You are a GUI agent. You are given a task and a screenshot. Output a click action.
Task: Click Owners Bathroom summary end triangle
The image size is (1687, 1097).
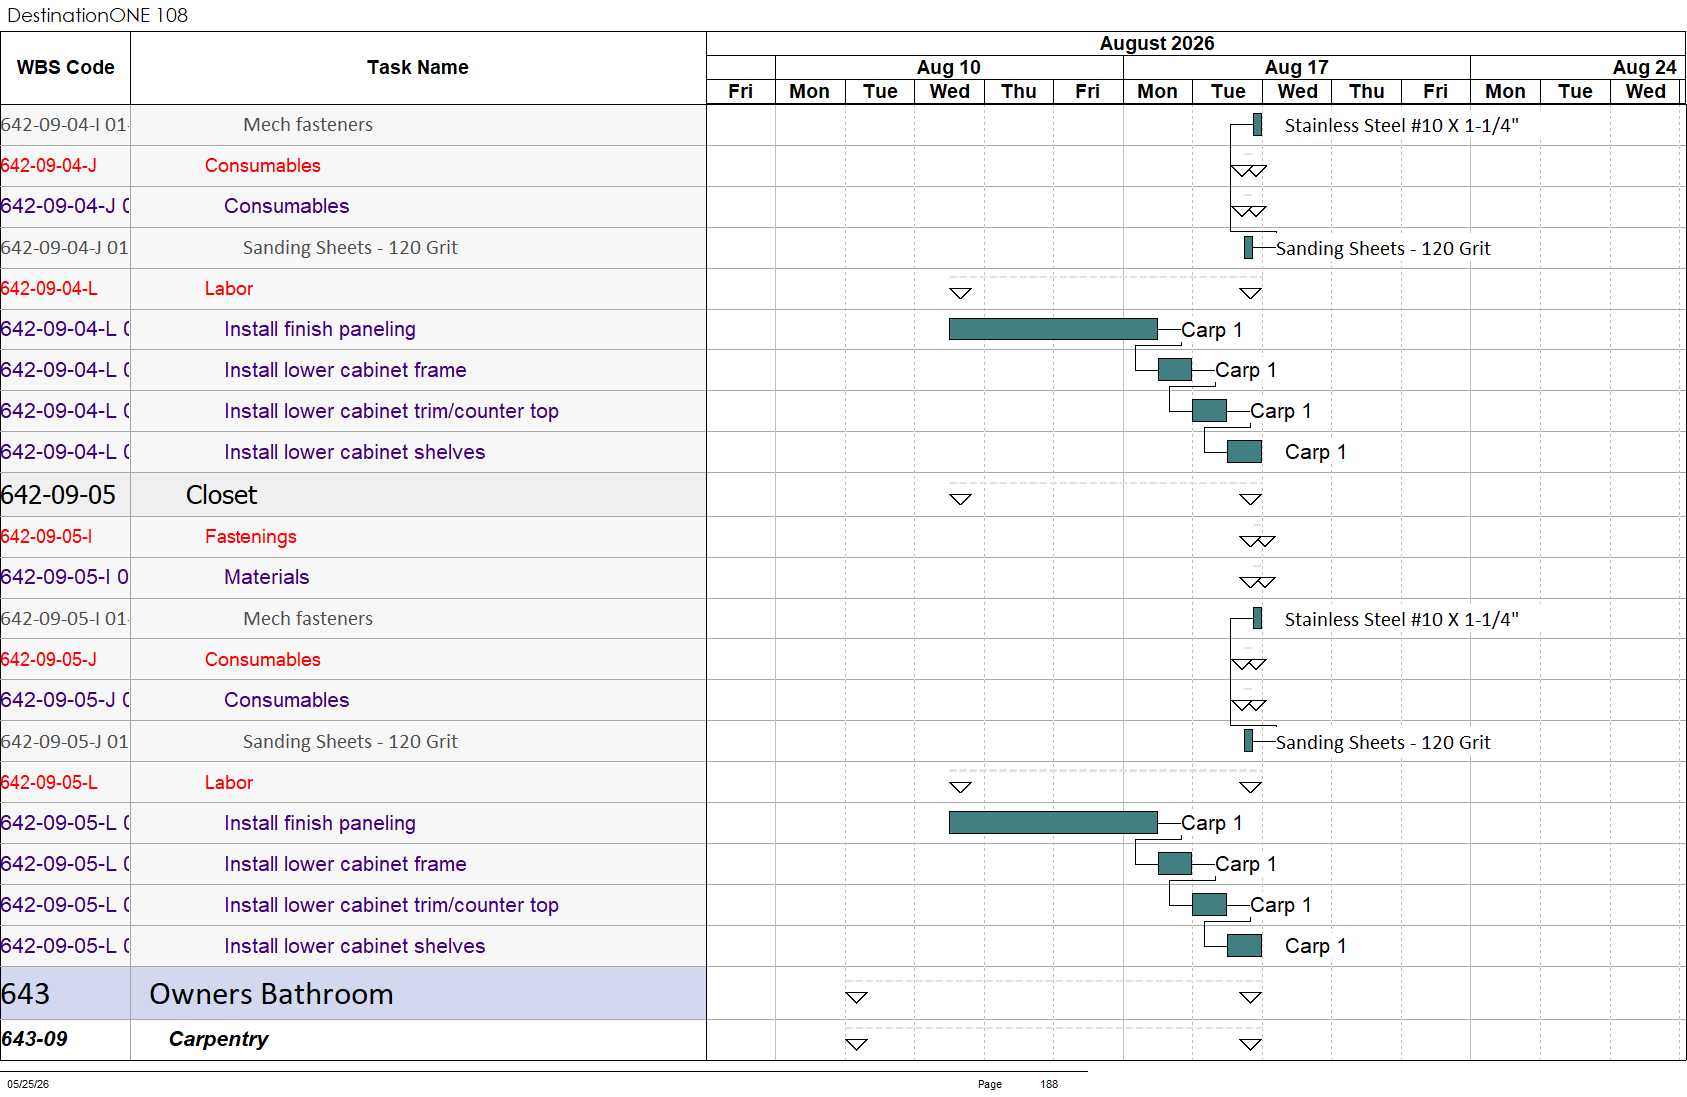(1250, 997)
